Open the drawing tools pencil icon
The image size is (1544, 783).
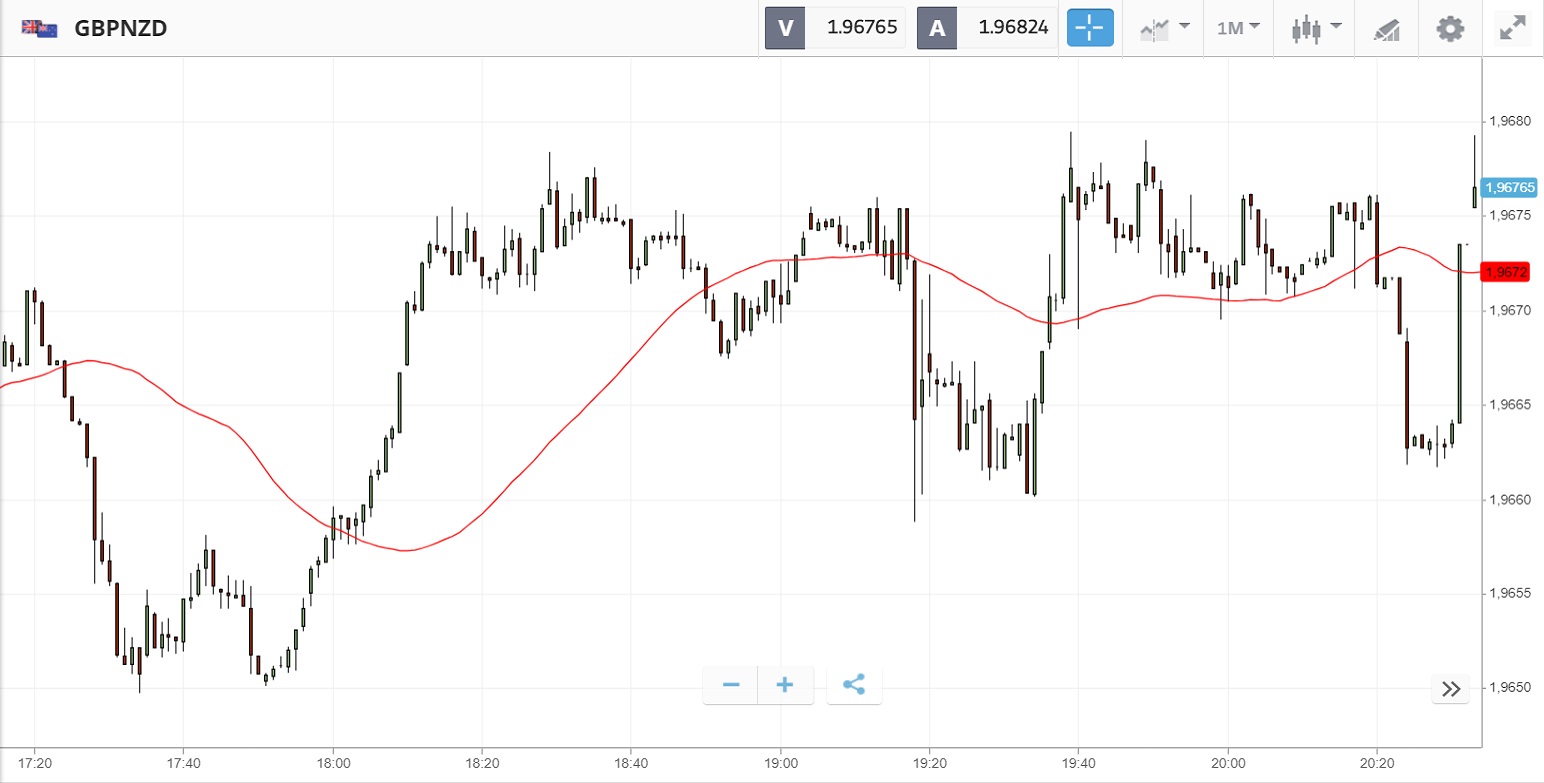tap(1387, 29)
